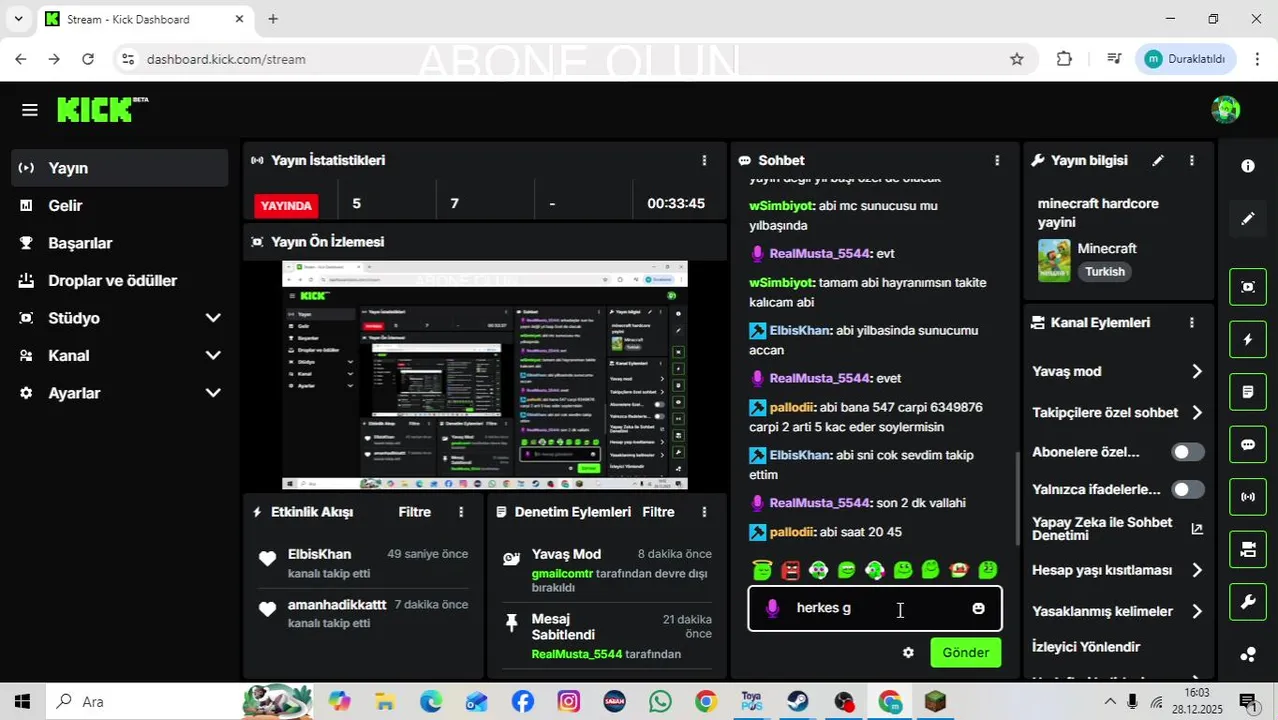The width and height of the screenshot is (1278, 720).
Task: Open browser extensions puzzle icon
Action: (x=1064, y=59)
